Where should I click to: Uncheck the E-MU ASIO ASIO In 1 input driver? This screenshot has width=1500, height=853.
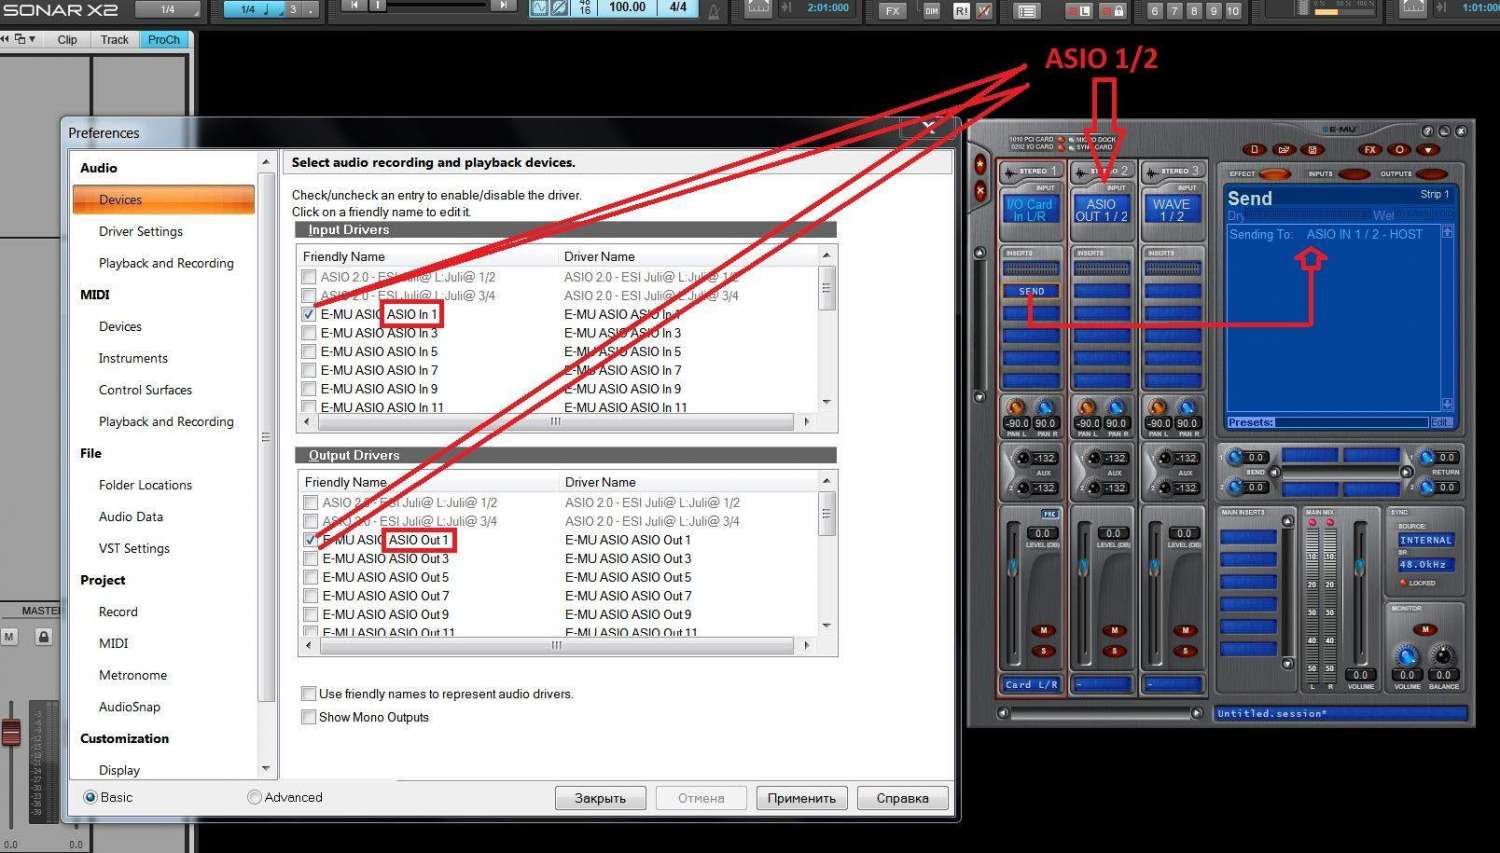(309, 314)
